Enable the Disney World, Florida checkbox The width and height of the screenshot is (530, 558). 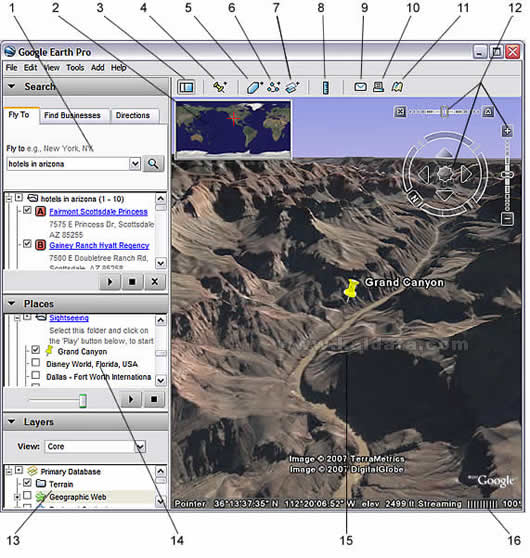pos(35,363)
